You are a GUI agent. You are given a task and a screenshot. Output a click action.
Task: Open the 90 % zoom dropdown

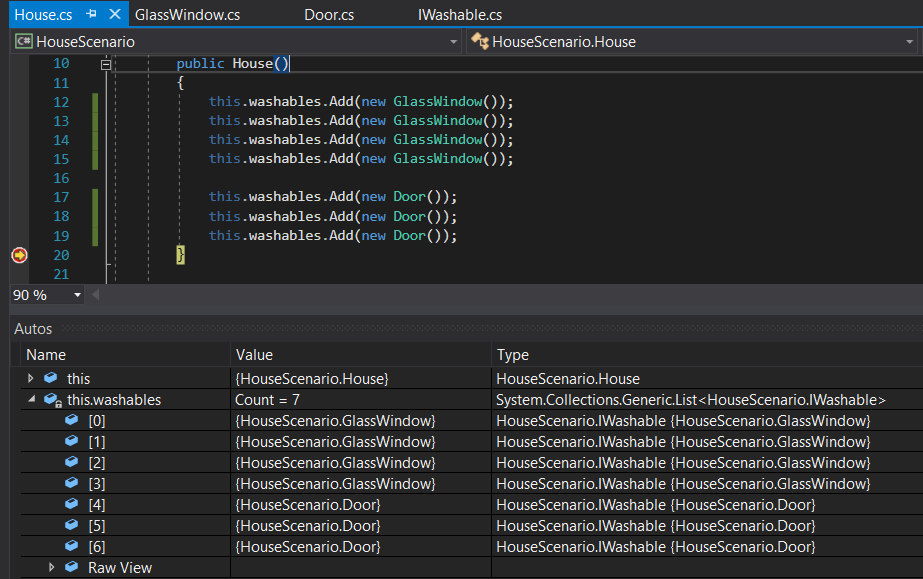pos(77,295)
